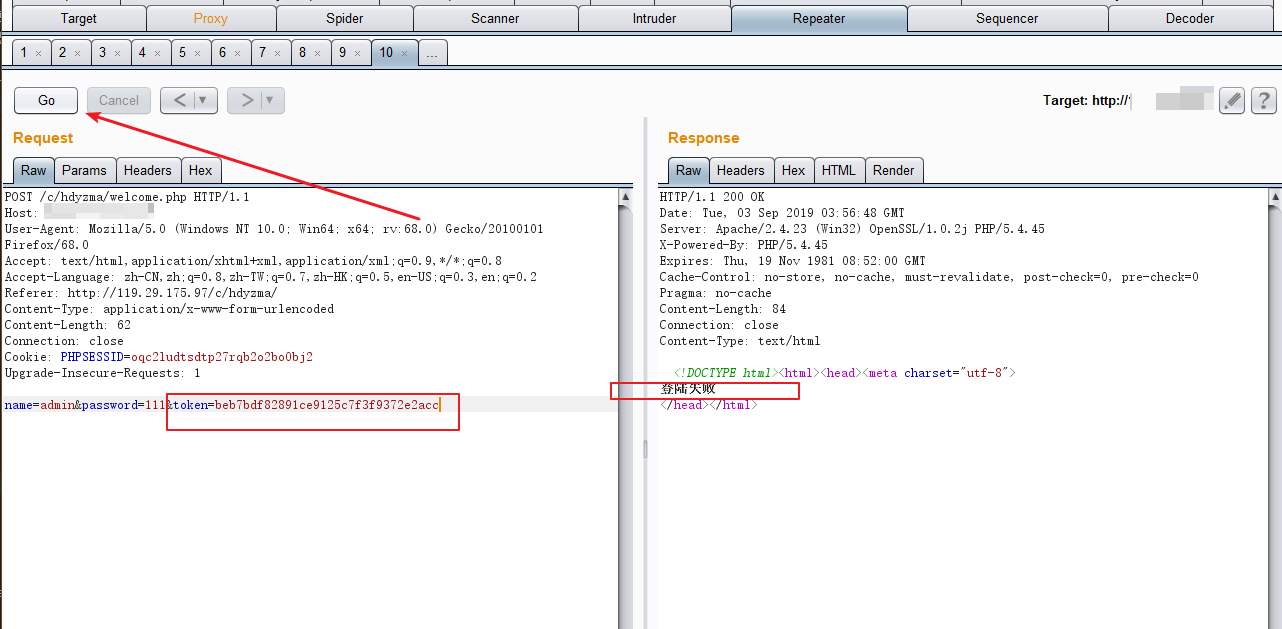Image resolution: width=1282 pixels, height=629 pixels.
Task: Show request Params tab
Action: [x=84, y=170]
